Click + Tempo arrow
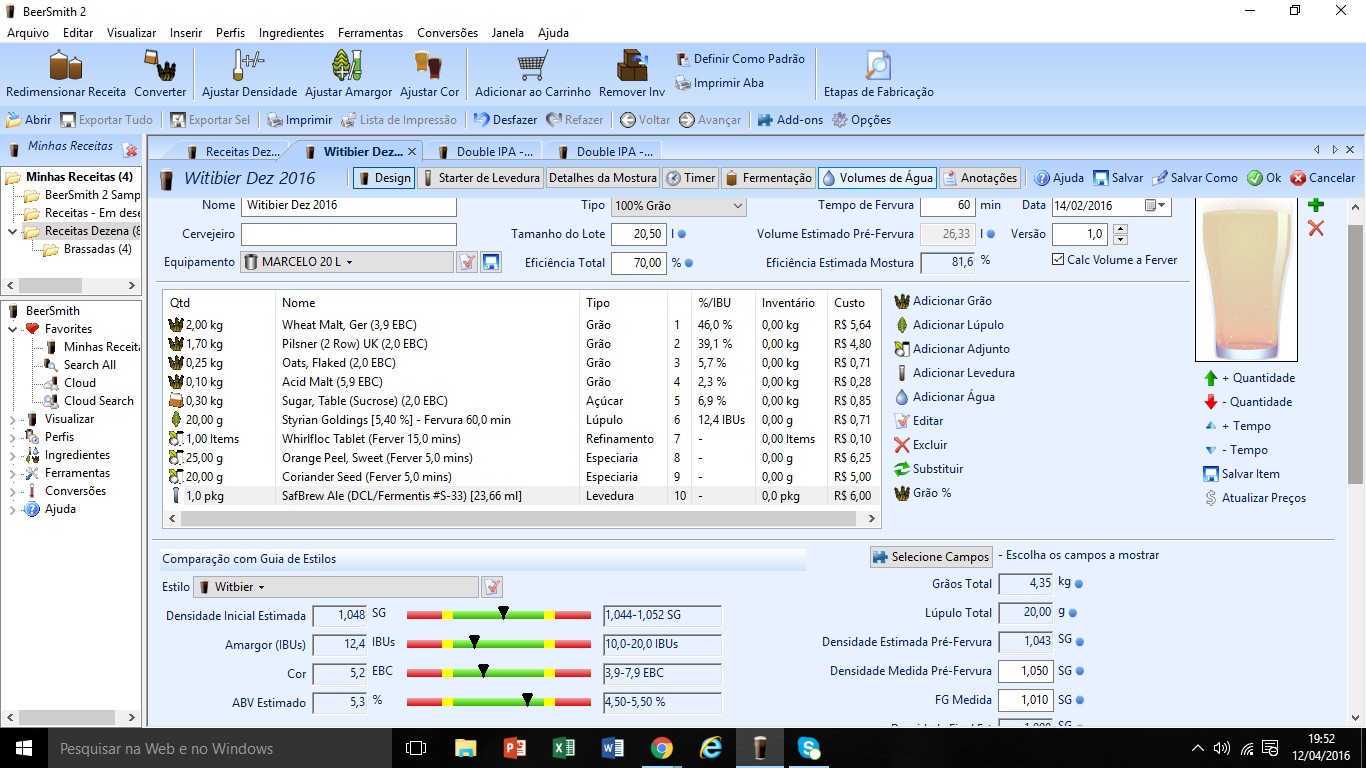This screenshot has height=768, width=1366. (1211, 426)
